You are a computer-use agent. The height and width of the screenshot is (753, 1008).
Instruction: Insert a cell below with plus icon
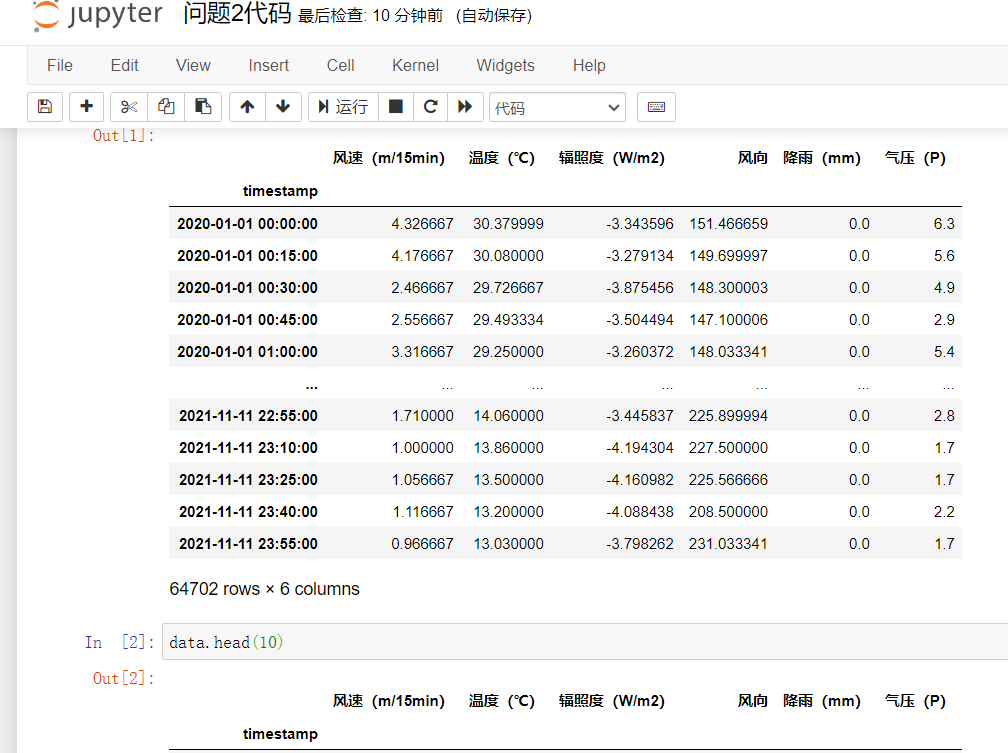coord(87,107)
